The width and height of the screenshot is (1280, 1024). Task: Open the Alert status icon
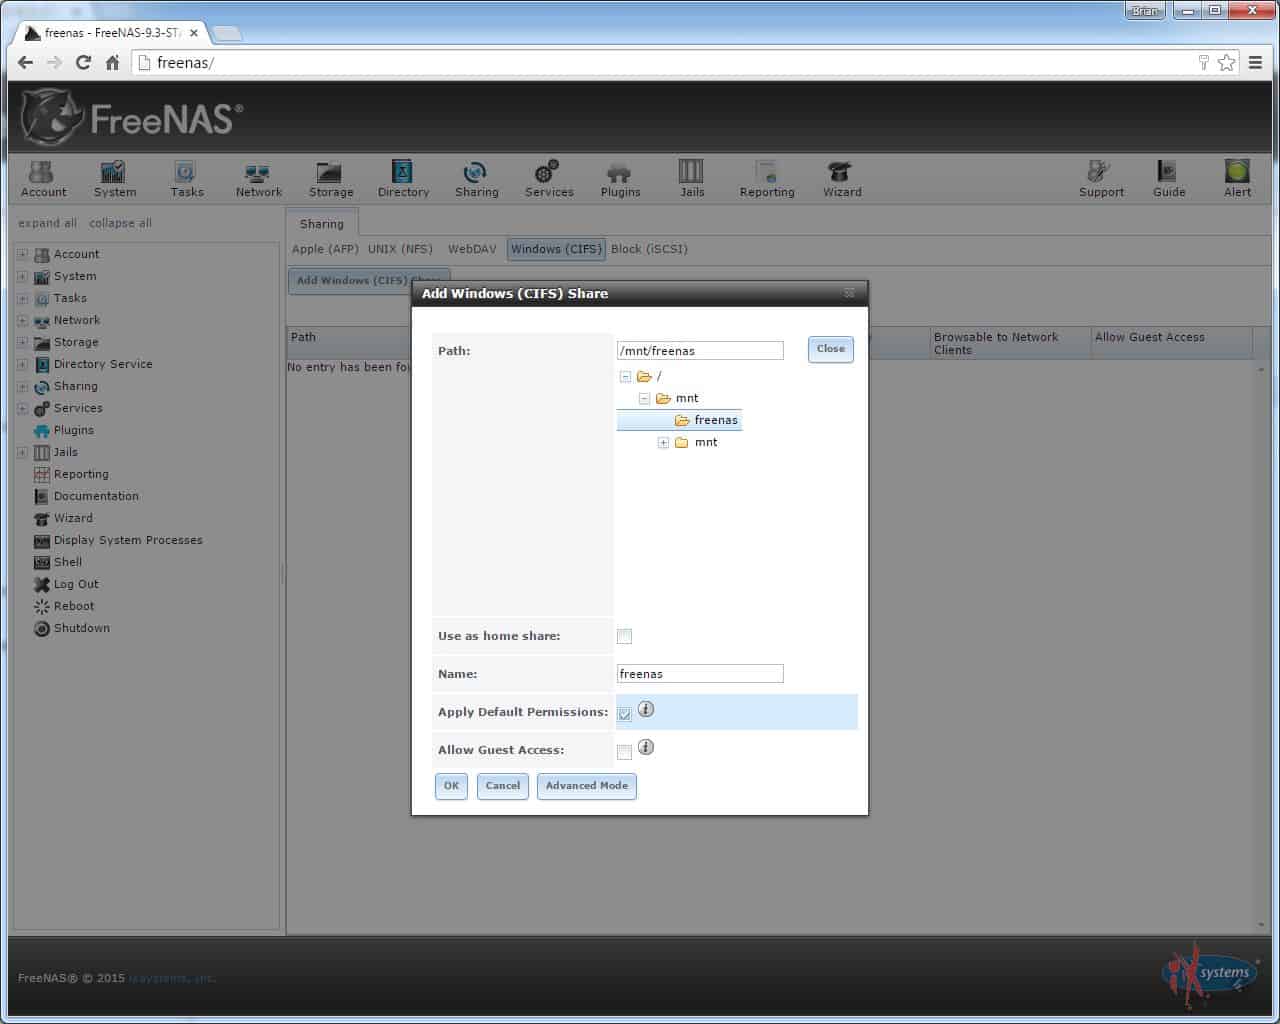pos(1237,179)
